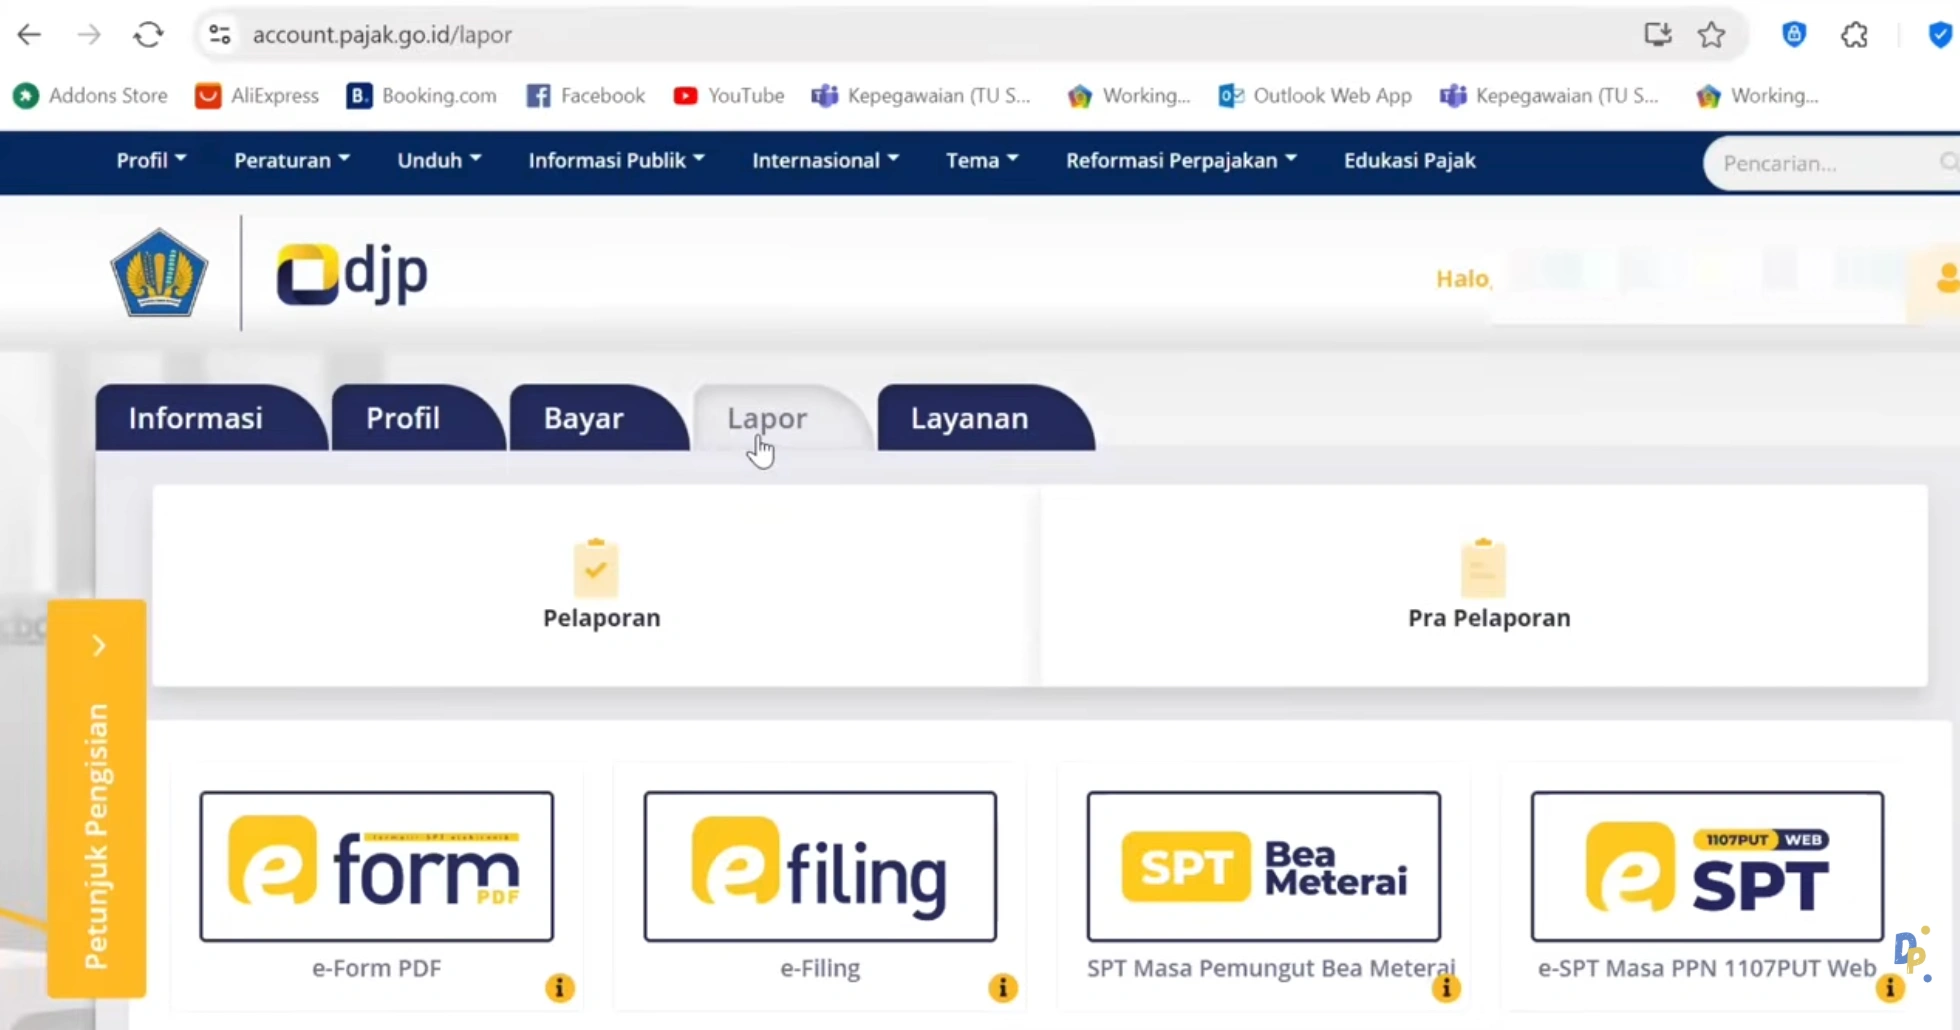Open the Edukasi Pajak link
Viewport: 1960px width, 1030px height.
(x=1409, y=161)
